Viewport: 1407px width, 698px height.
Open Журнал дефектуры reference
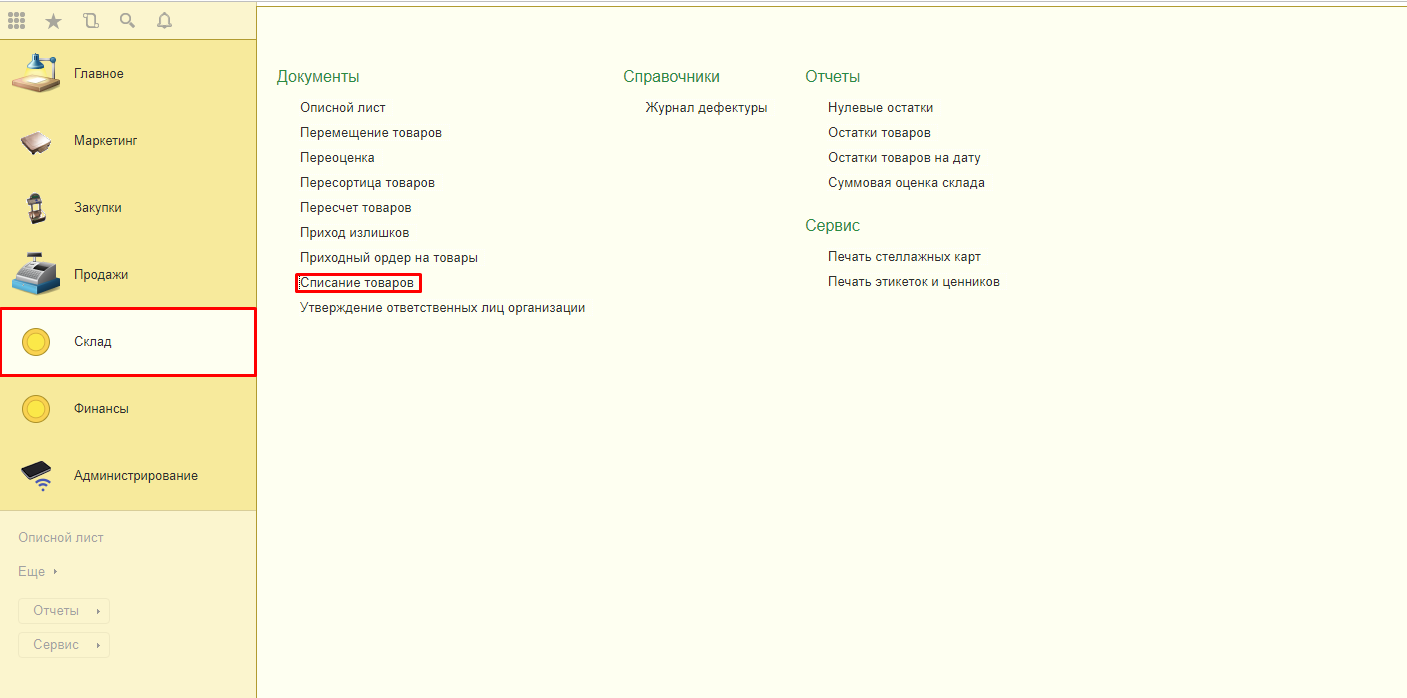tap(706, 108)
